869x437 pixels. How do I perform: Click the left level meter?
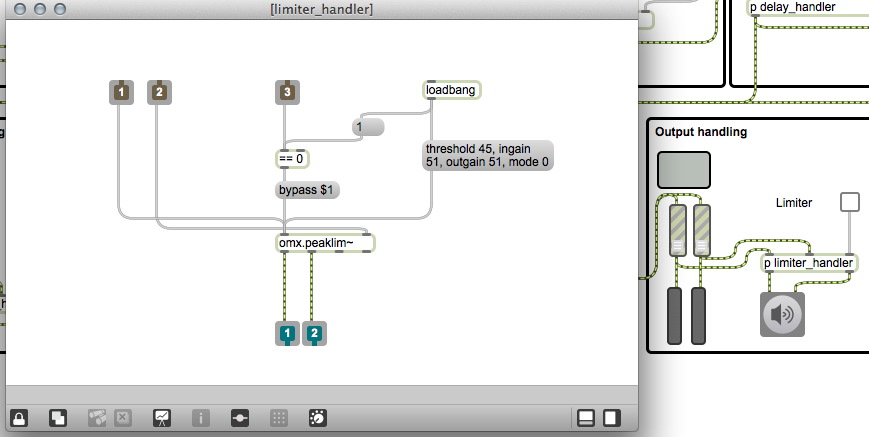click(674, 316)
